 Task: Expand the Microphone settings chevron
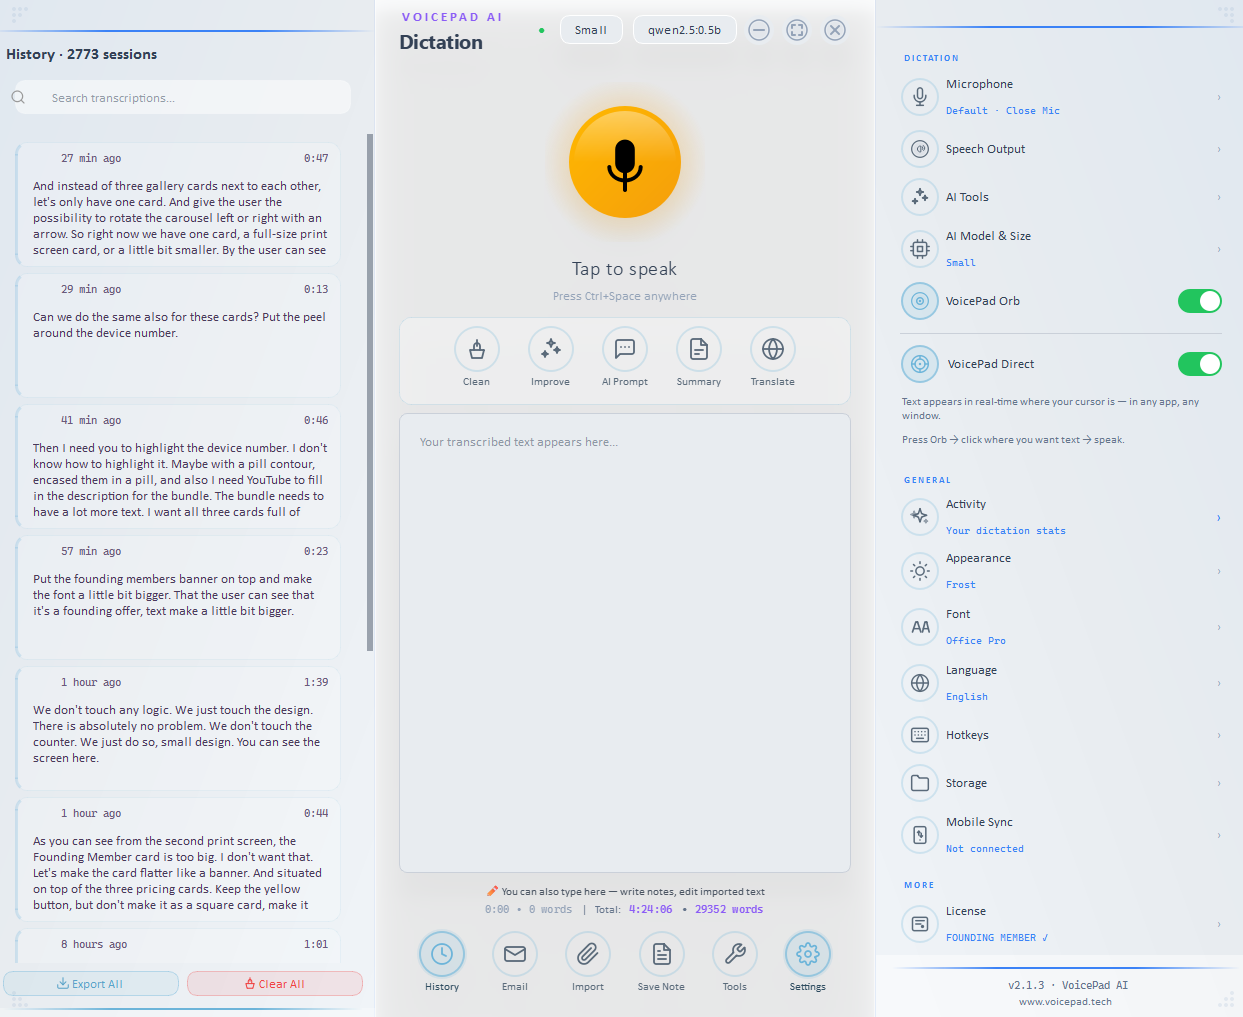pyautogui.click(x=1219, y=97)
